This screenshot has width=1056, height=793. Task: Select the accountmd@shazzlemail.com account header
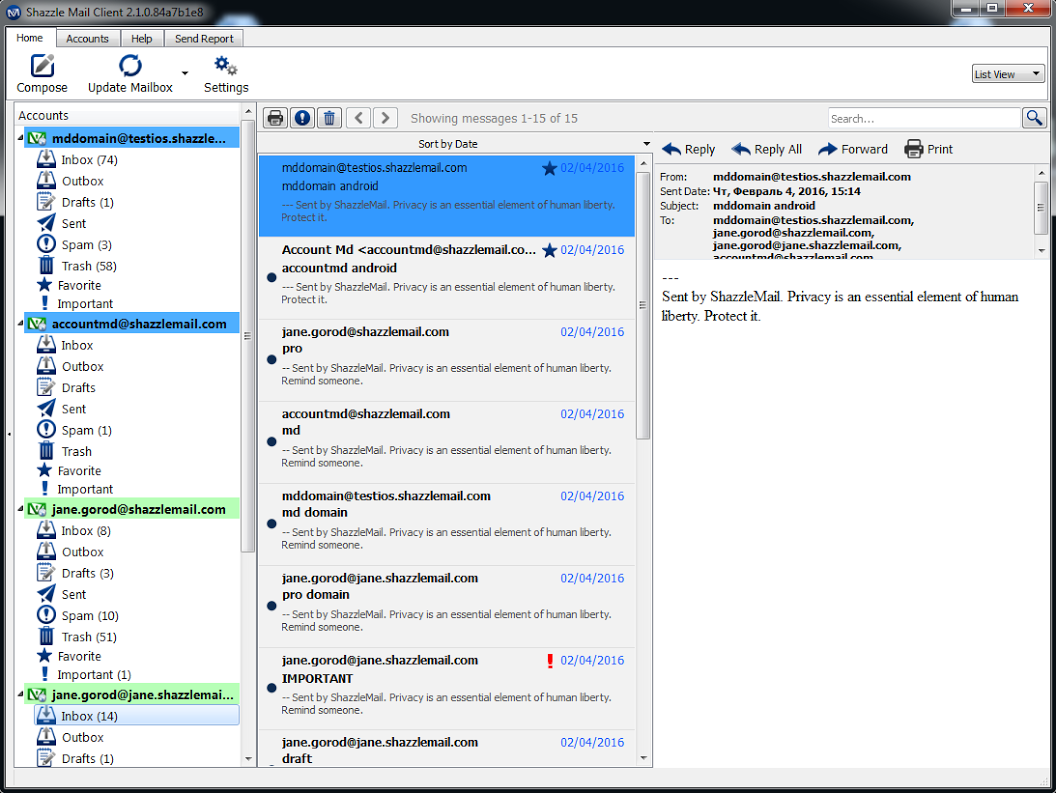(x=132, y=323)
